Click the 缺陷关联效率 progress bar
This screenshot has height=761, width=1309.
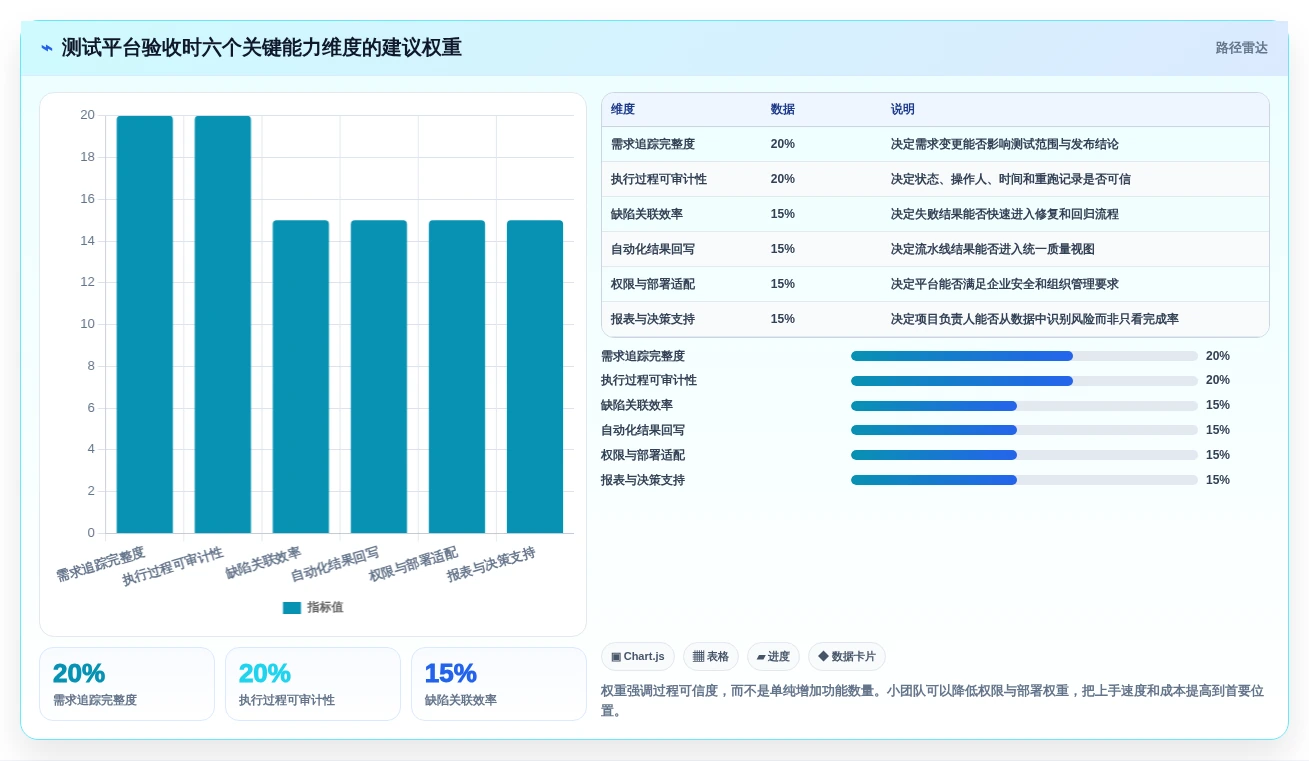click(1024, 406)
